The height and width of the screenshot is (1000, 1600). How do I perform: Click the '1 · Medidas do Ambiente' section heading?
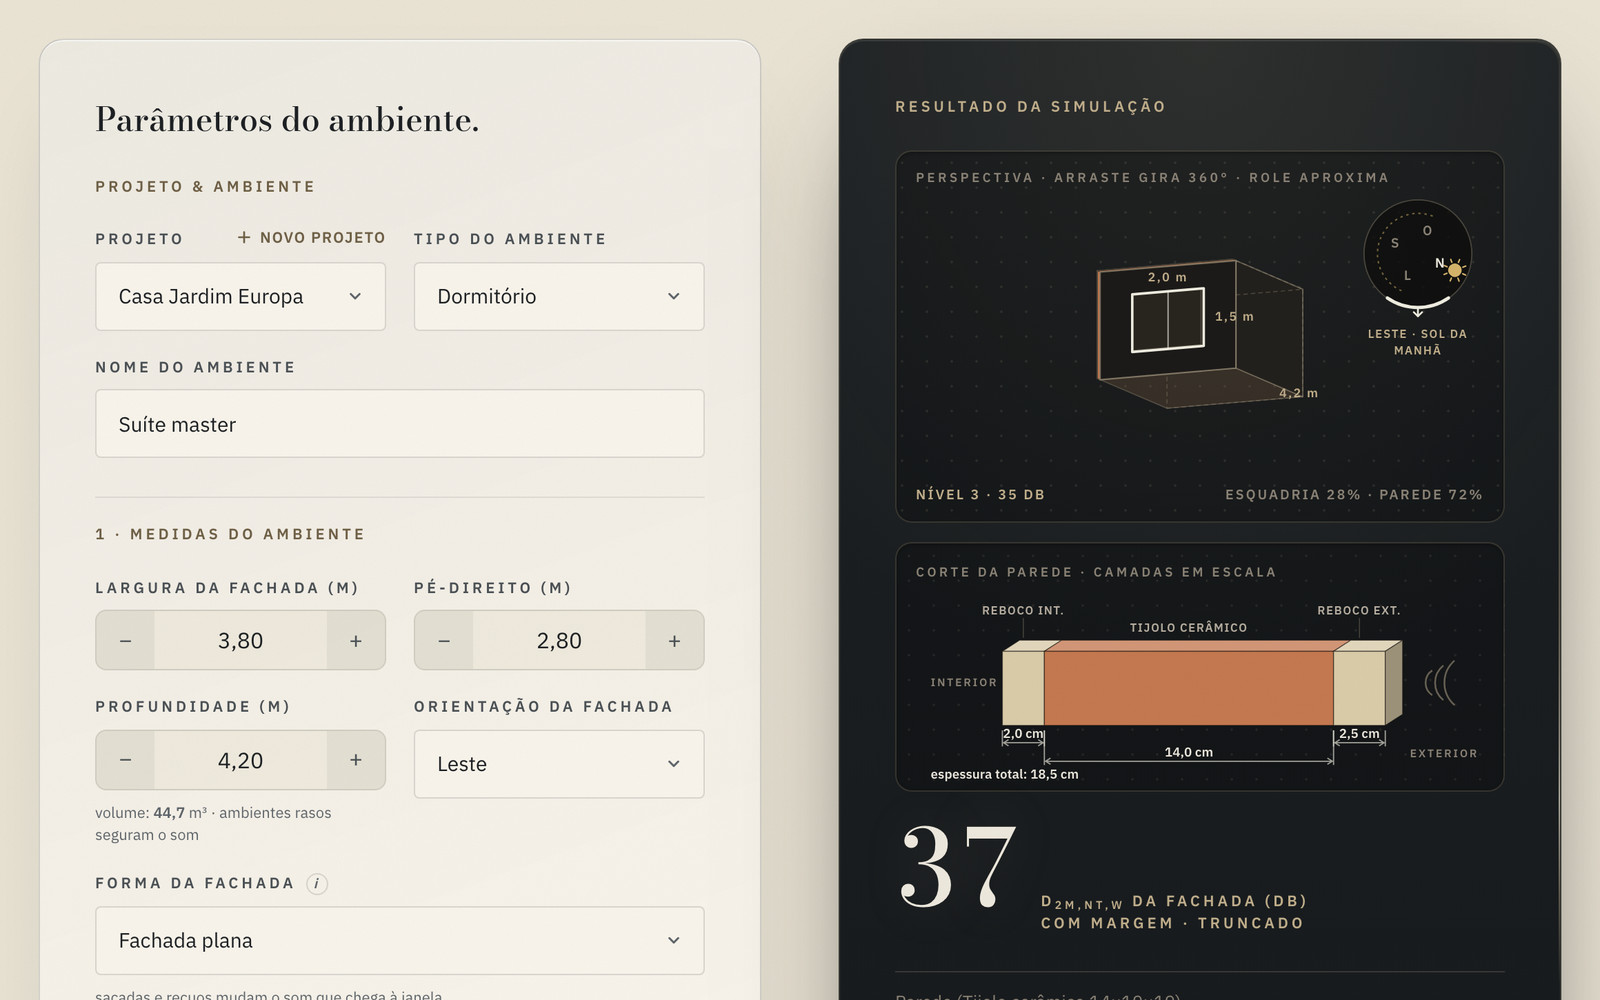[230, 534]
